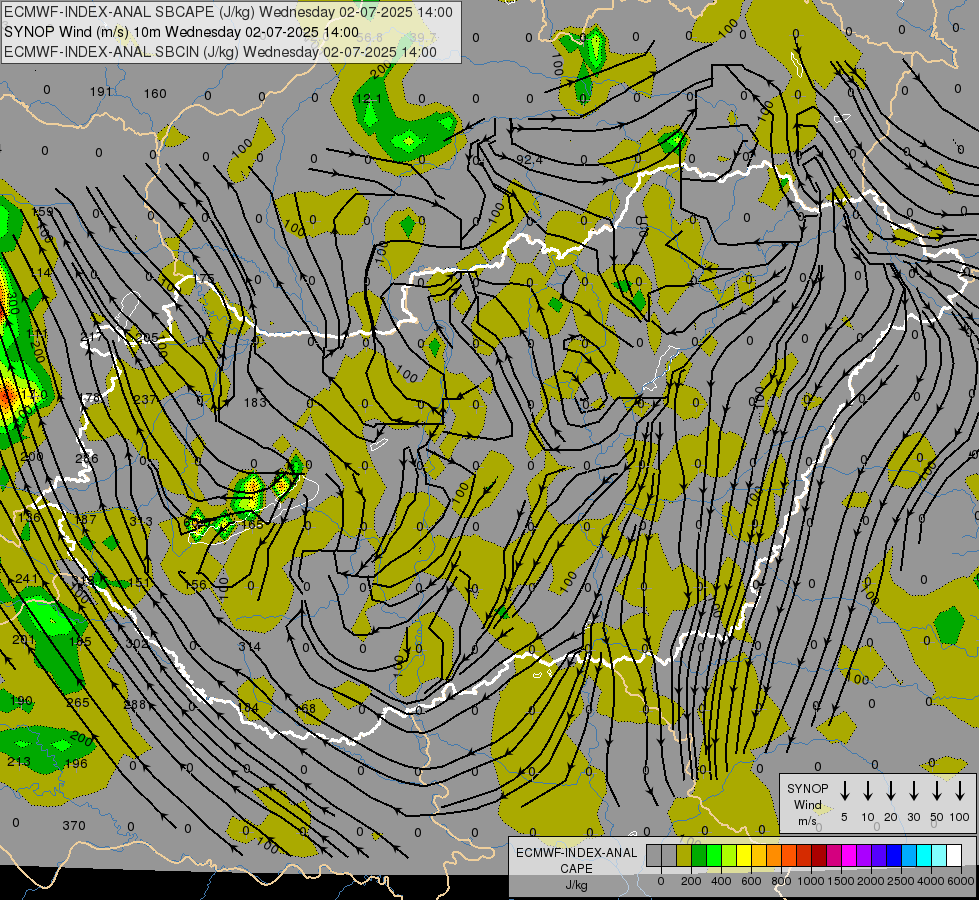The height and width of the screenshot is (900, 979).
Task: Click the map value 156
Action: [x=195, y=585]
